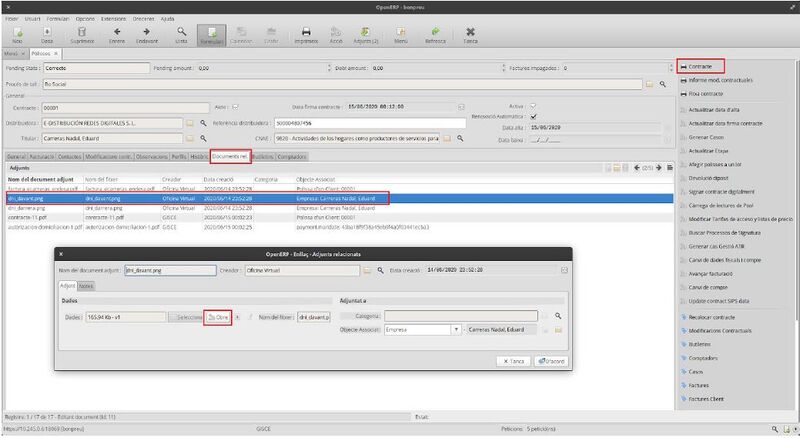Go to next record with Endavant arrow
Screen dimensions: 800x438
coord(147,36)
